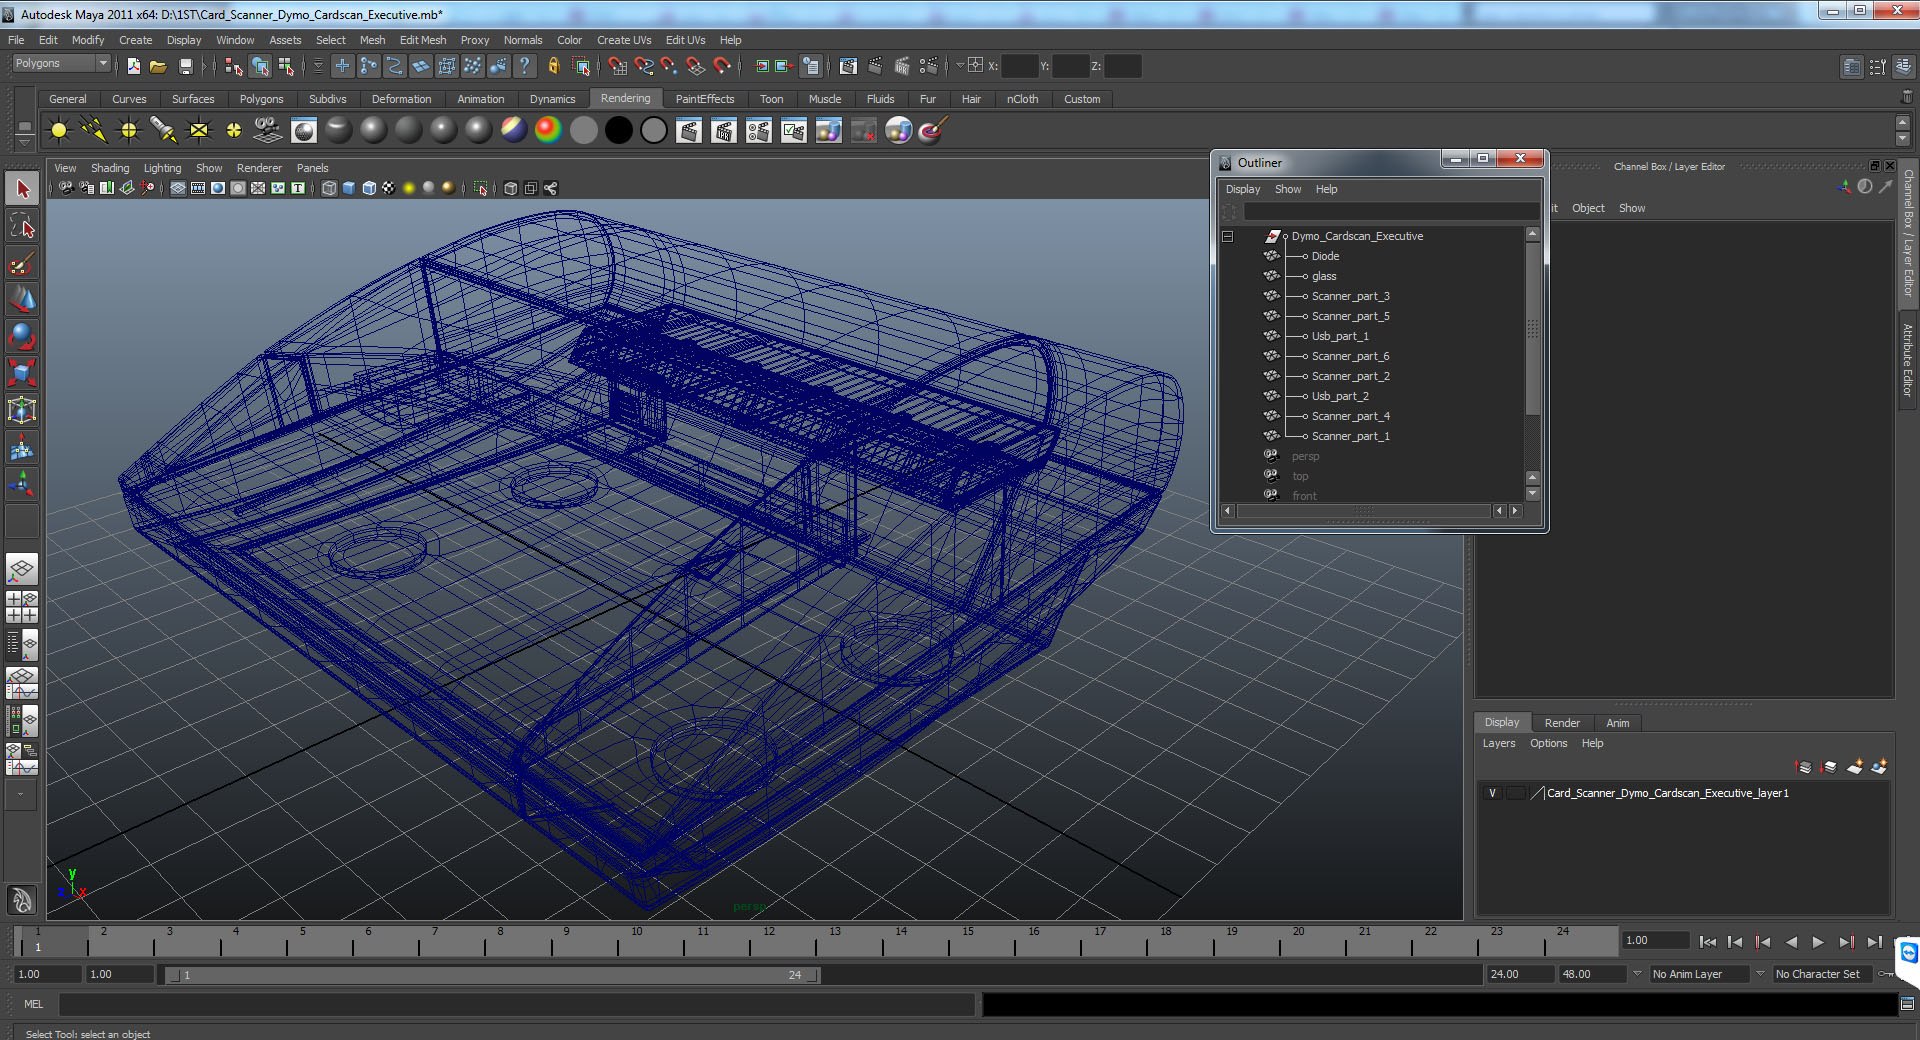Click the Ramp Shader colorful sphere icon
The width and height of the screenshot is (1920, 1040).
point(548,131)
